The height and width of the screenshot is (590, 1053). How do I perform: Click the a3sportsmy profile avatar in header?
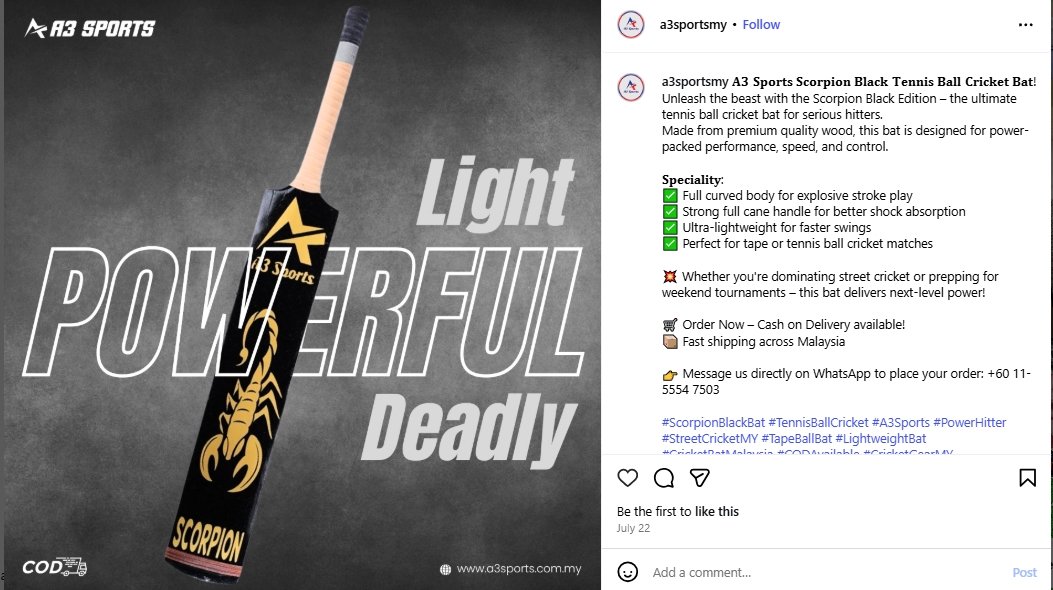pyautogui.click(x=630, y=24)
